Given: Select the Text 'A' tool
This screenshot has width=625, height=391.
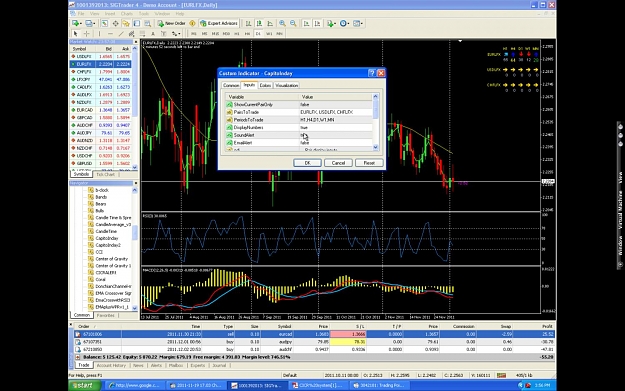Looking at the screenshot, I should (153, 34).
